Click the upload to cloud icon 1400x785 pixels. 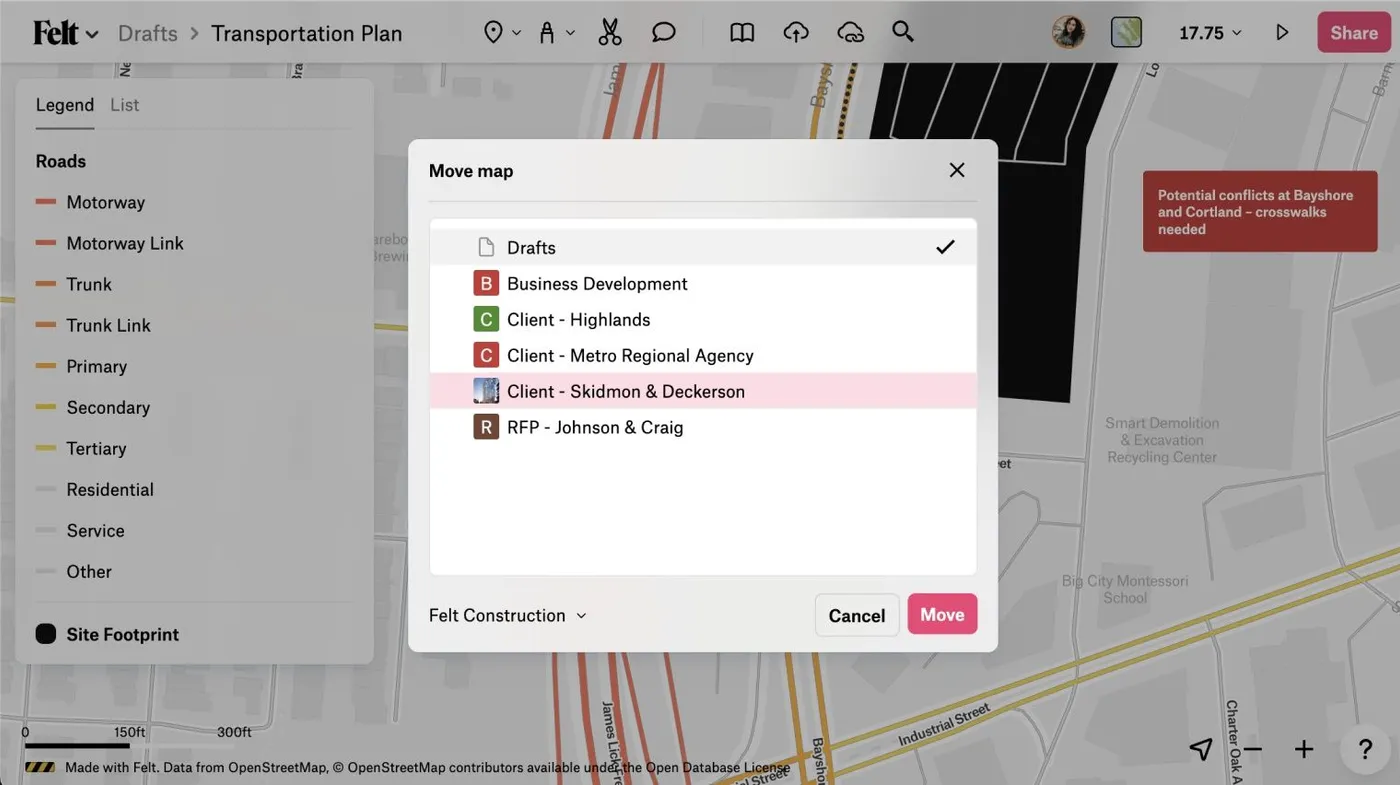click(x=796, y=33)
